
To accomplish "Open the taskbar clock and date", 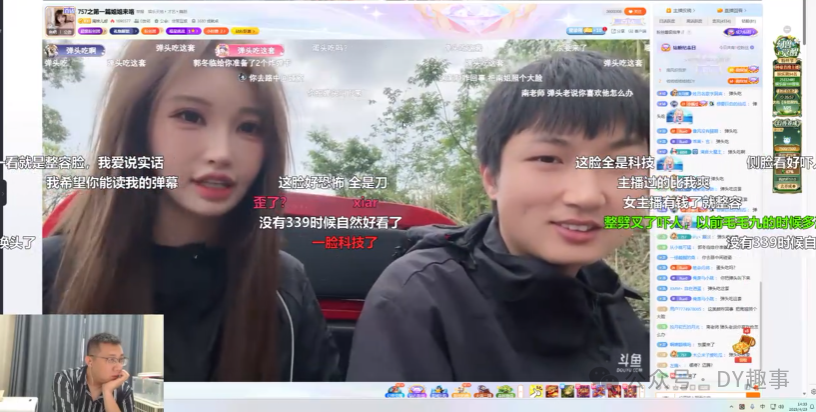I will 798,406.
